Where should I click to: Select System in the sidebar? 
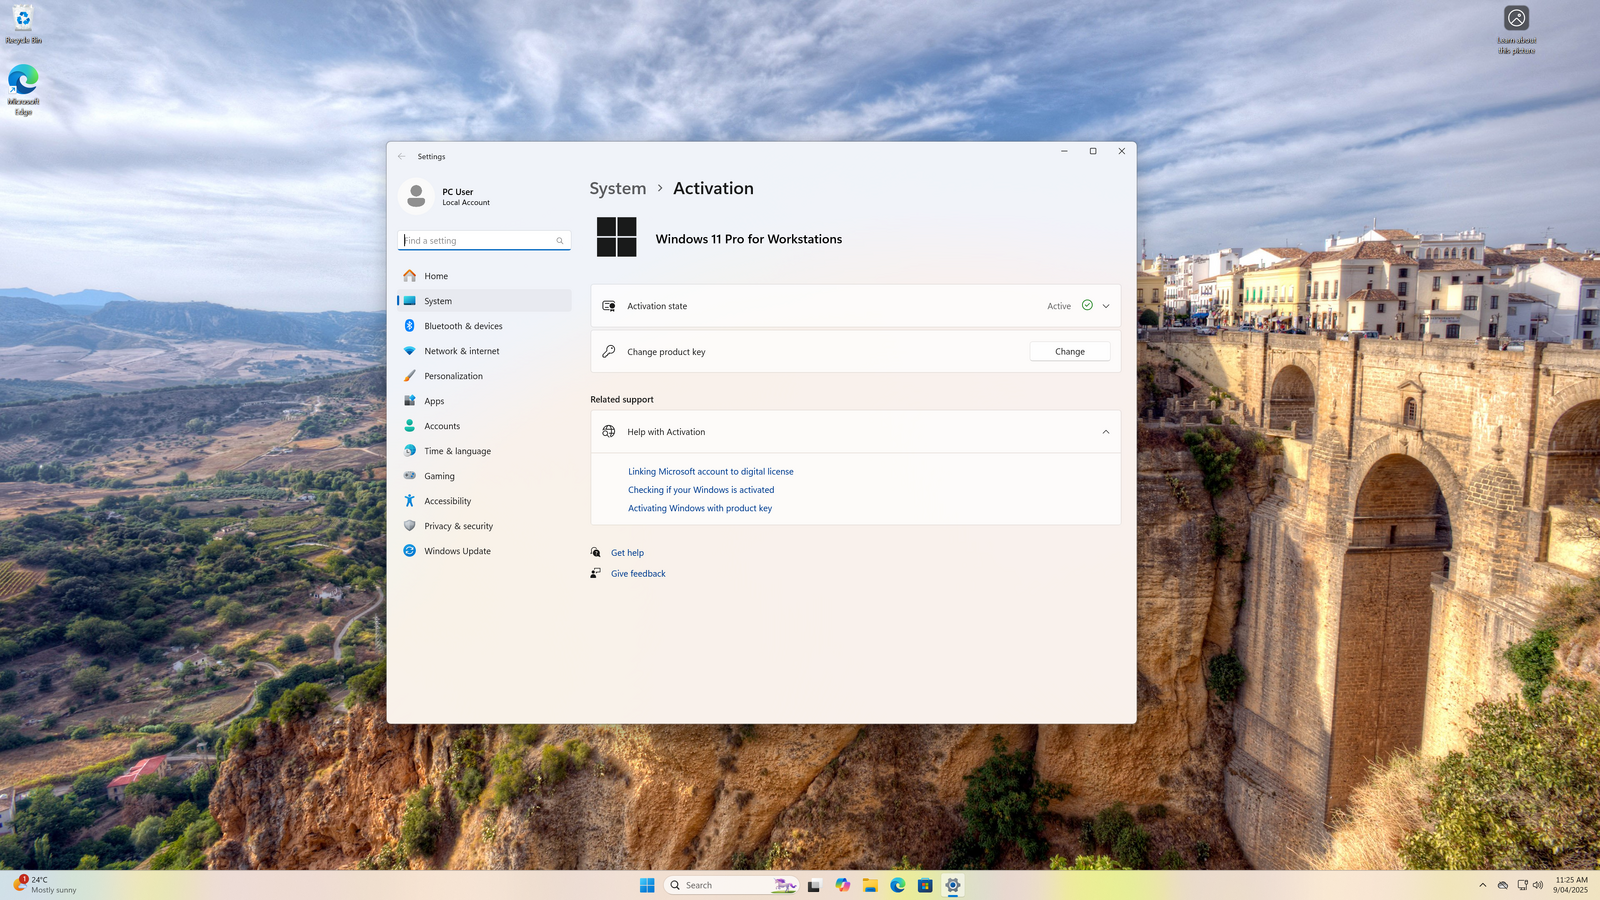pyautogui.click(x=484, y=301)
